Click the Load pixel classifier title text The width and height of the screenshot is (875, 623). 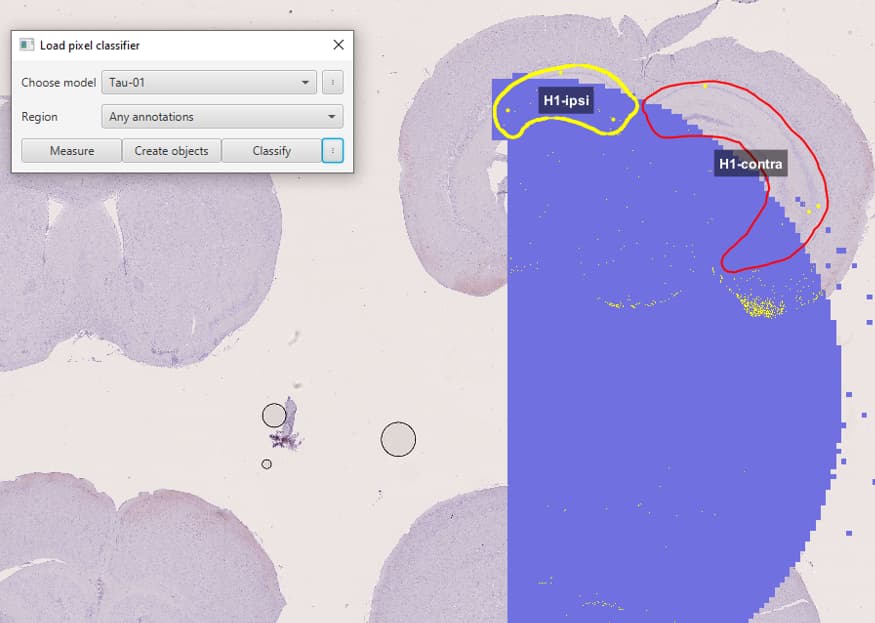[87, 44]
